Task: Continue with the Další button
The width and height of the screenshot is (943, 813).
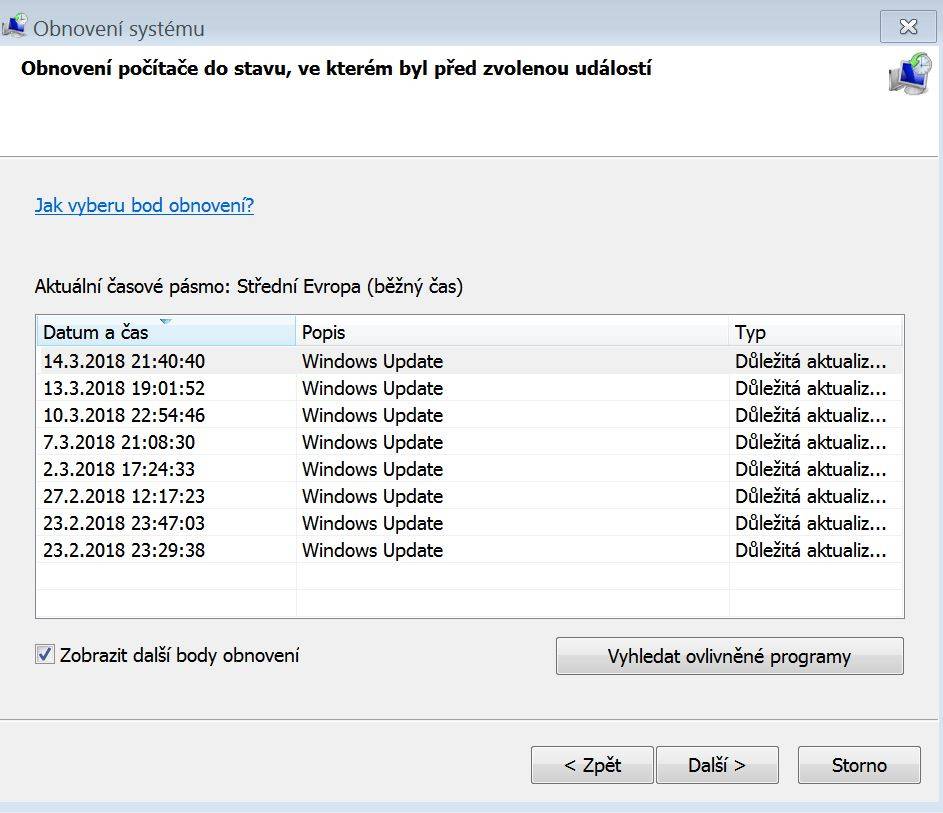Action: tap(717, 765)
